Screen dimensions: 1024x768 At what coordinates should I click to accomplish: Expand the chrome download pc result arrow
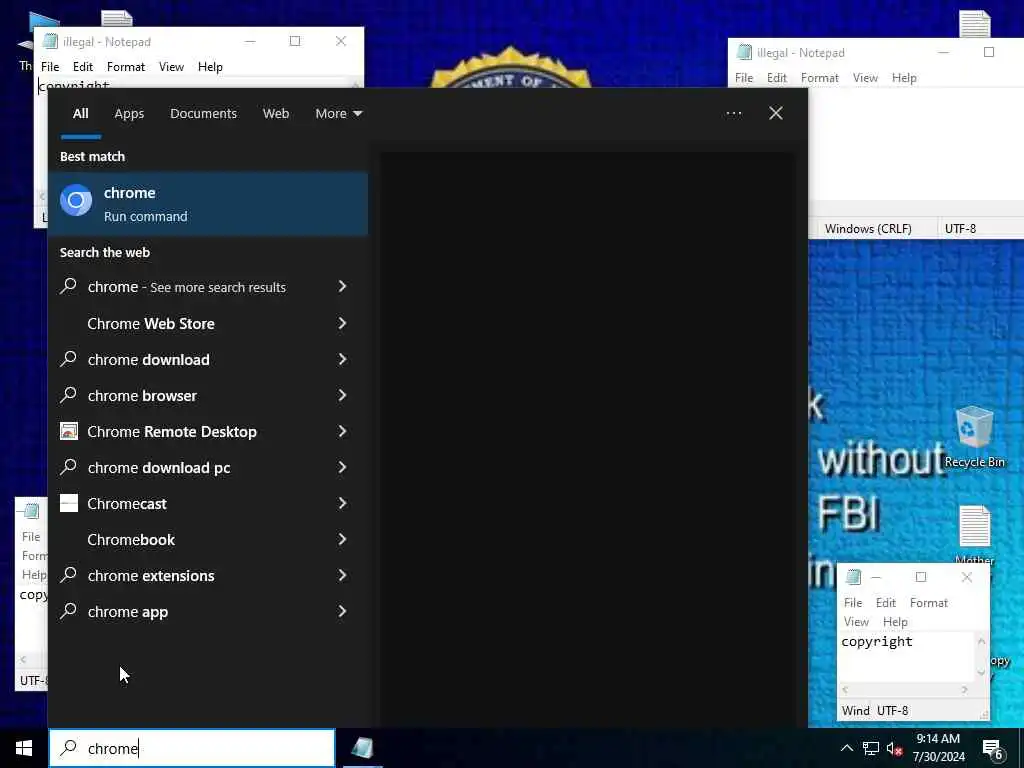pos(342,467)
